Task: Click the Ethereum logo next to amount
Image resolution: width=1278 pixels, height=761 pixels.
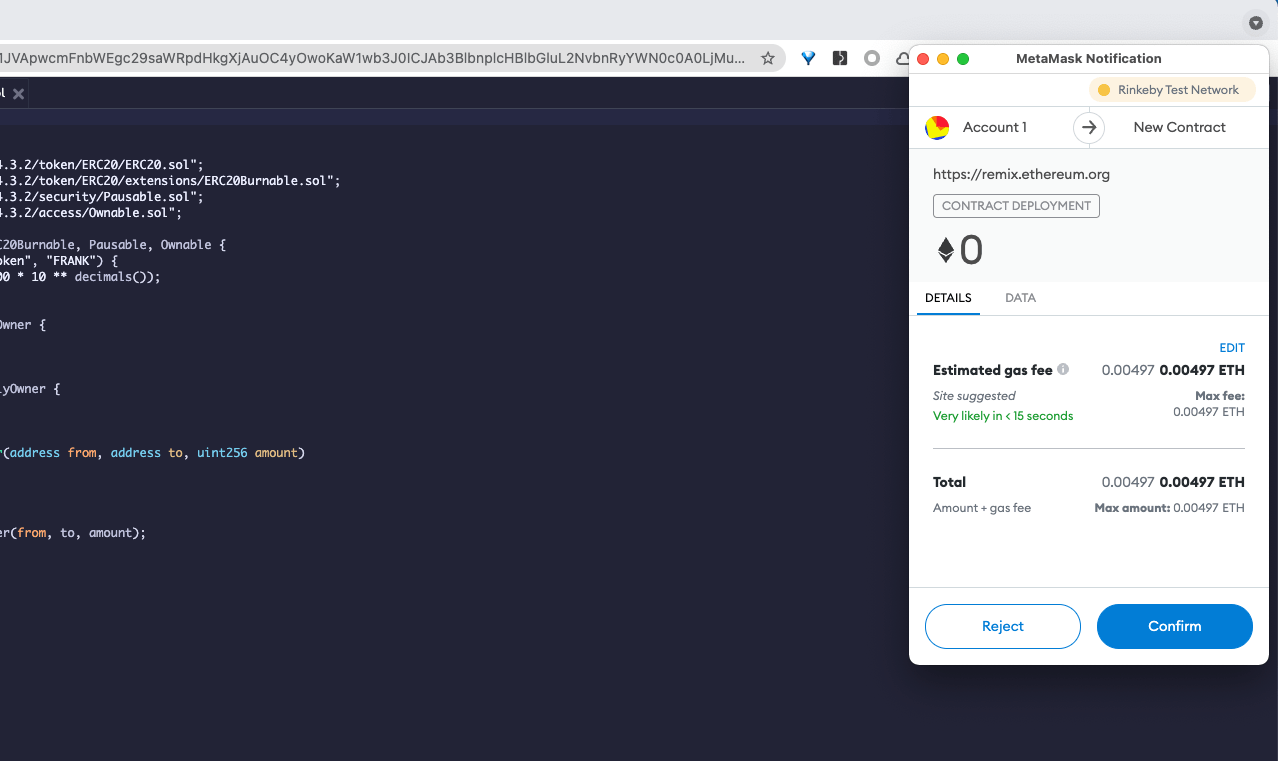Action: pyautogui.click(x=945, y=250)
